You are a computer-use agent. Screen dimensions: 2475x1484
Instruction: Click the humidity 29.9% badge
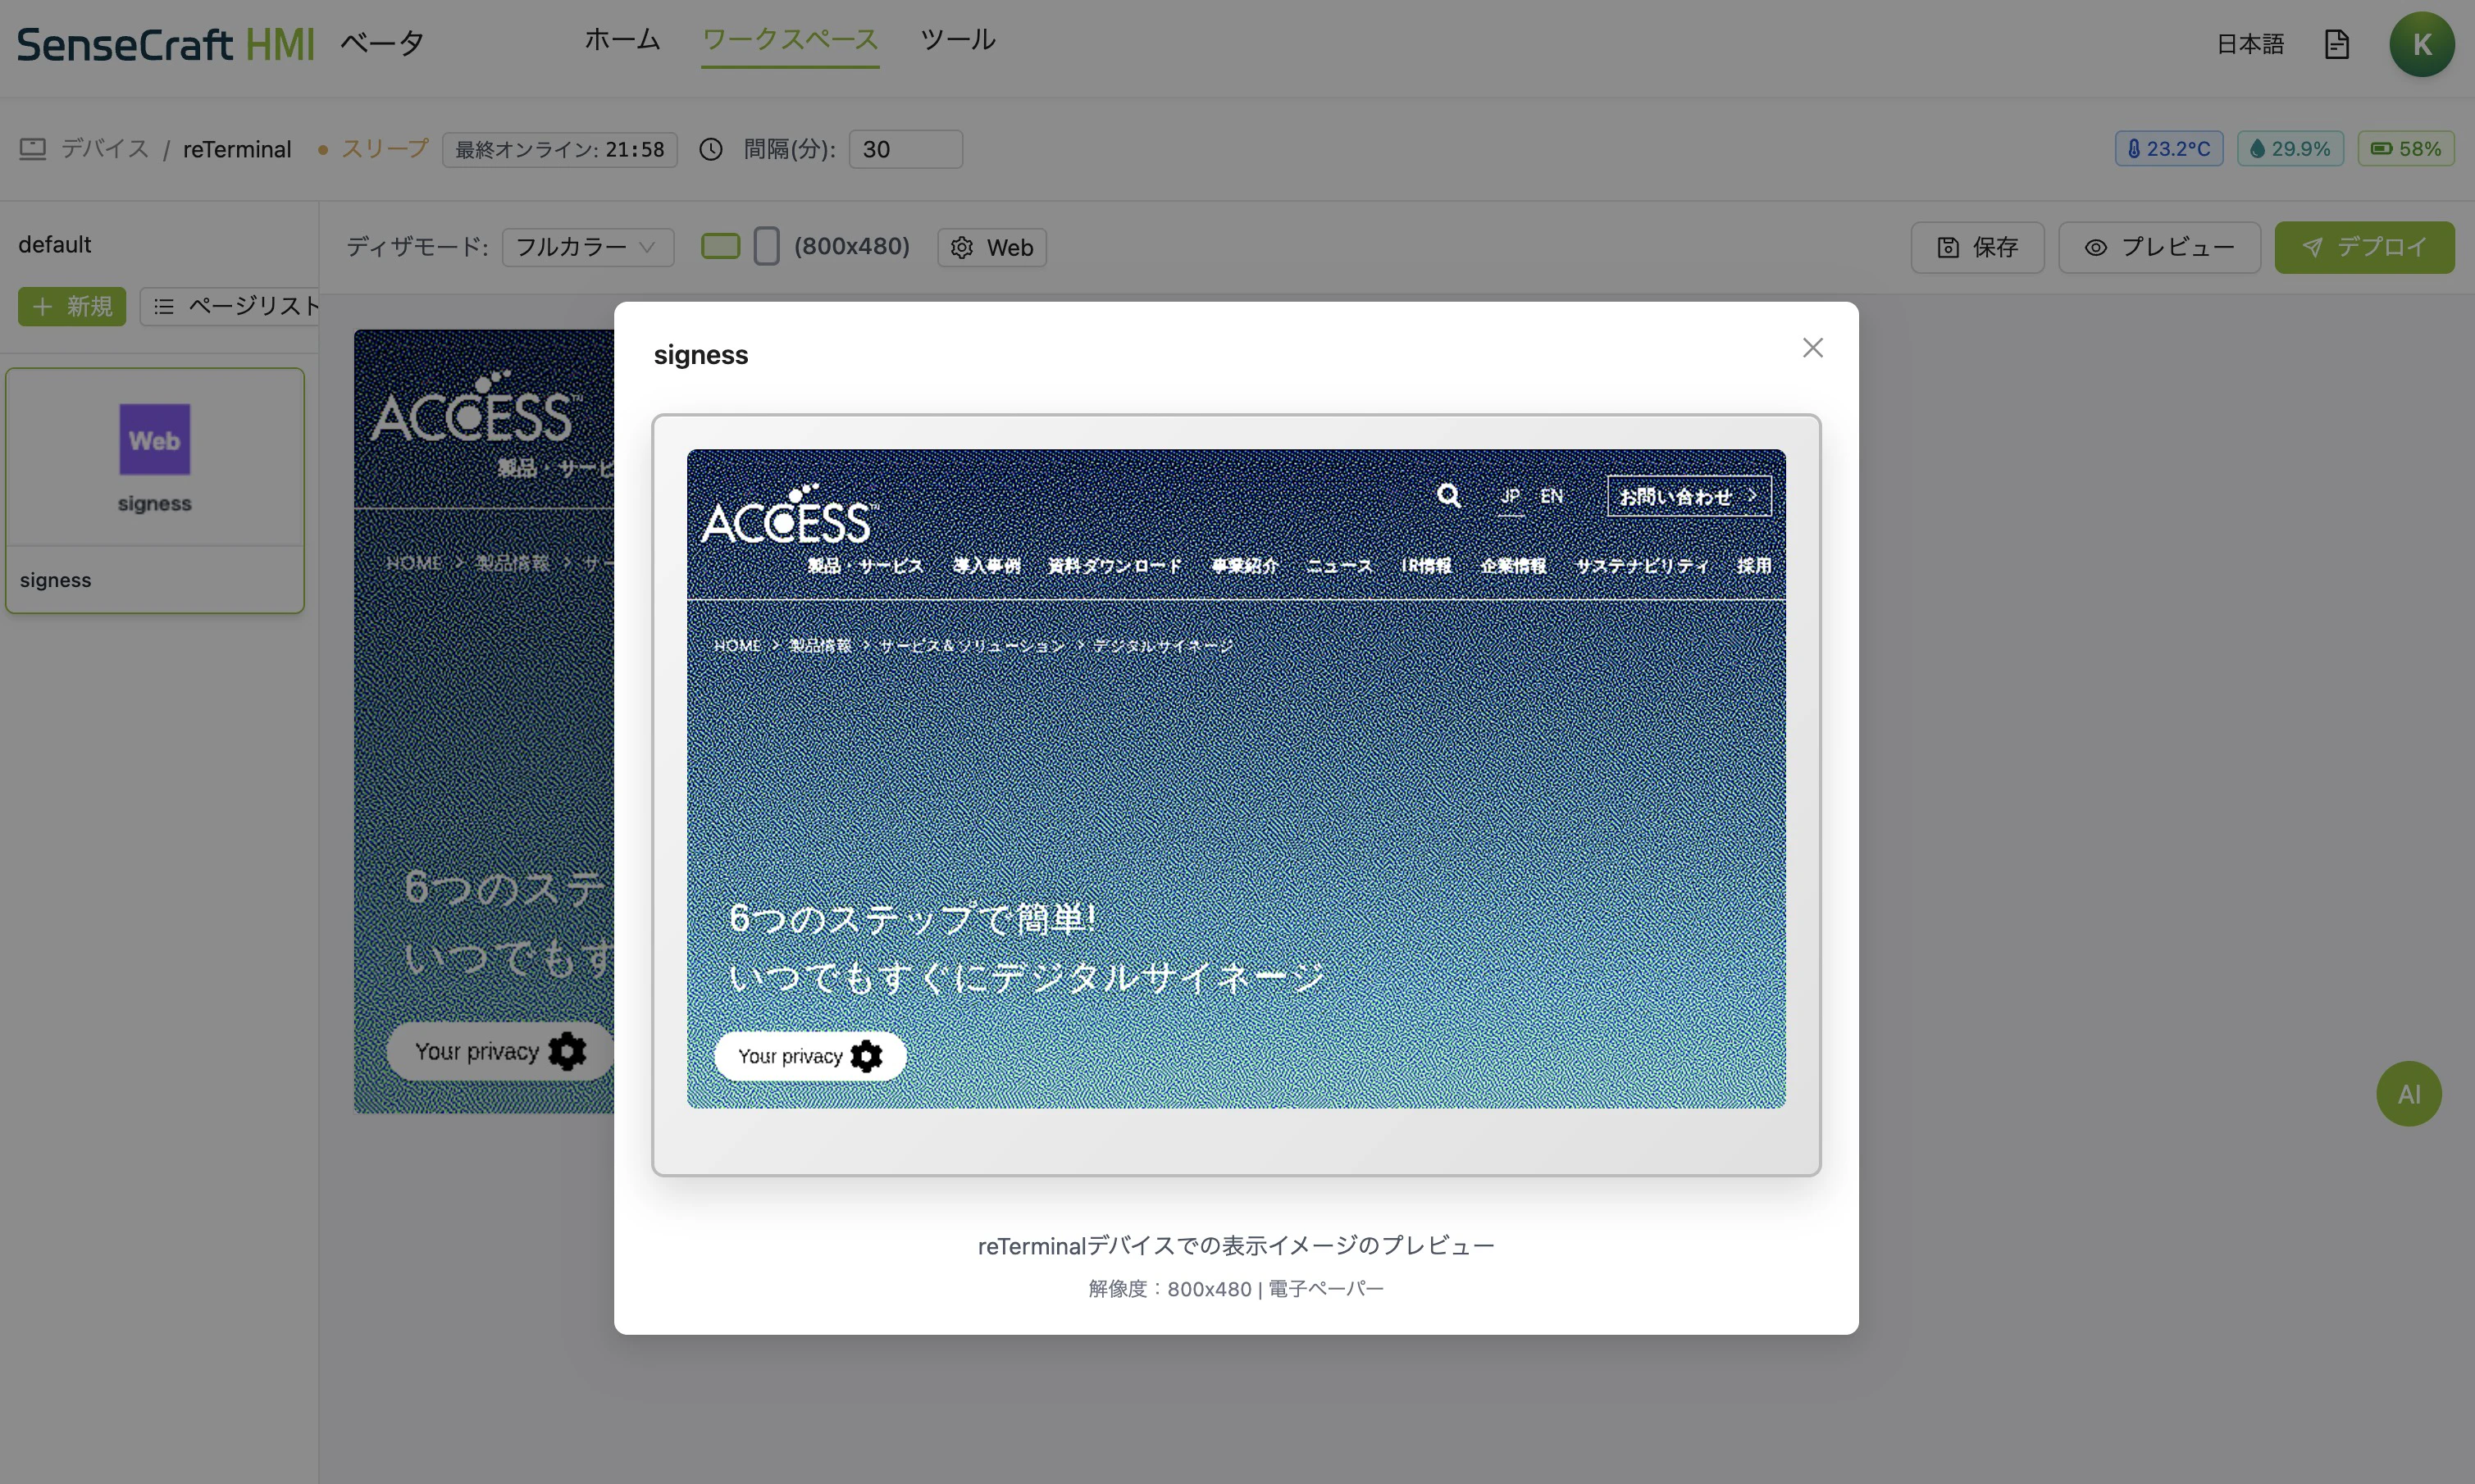[2289, 149]
